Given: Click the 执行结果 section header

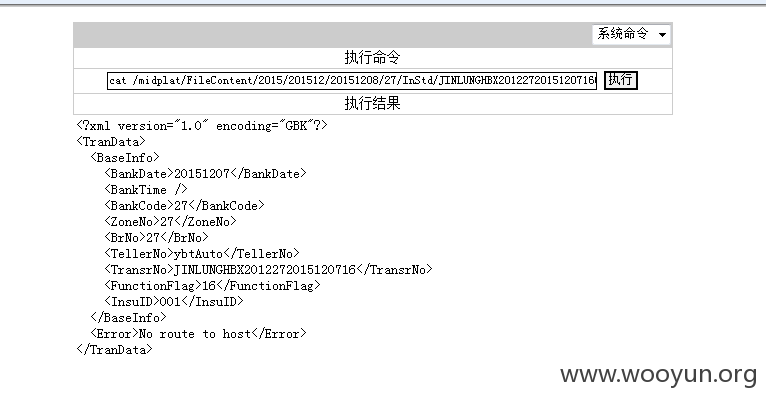Looking at the screenshot, I should pos(372,103).
